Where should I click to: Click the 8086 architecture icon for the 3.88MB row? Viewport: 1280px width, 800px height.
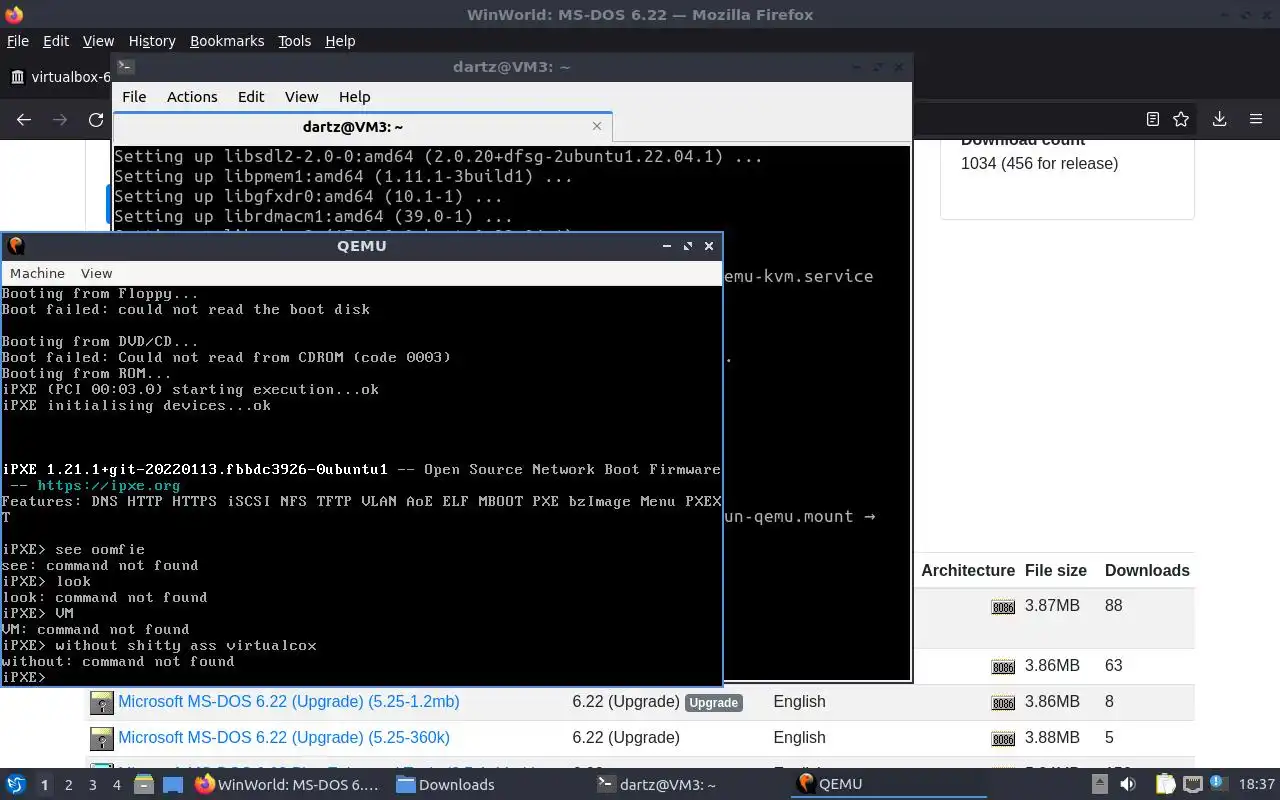[1003, 738]
